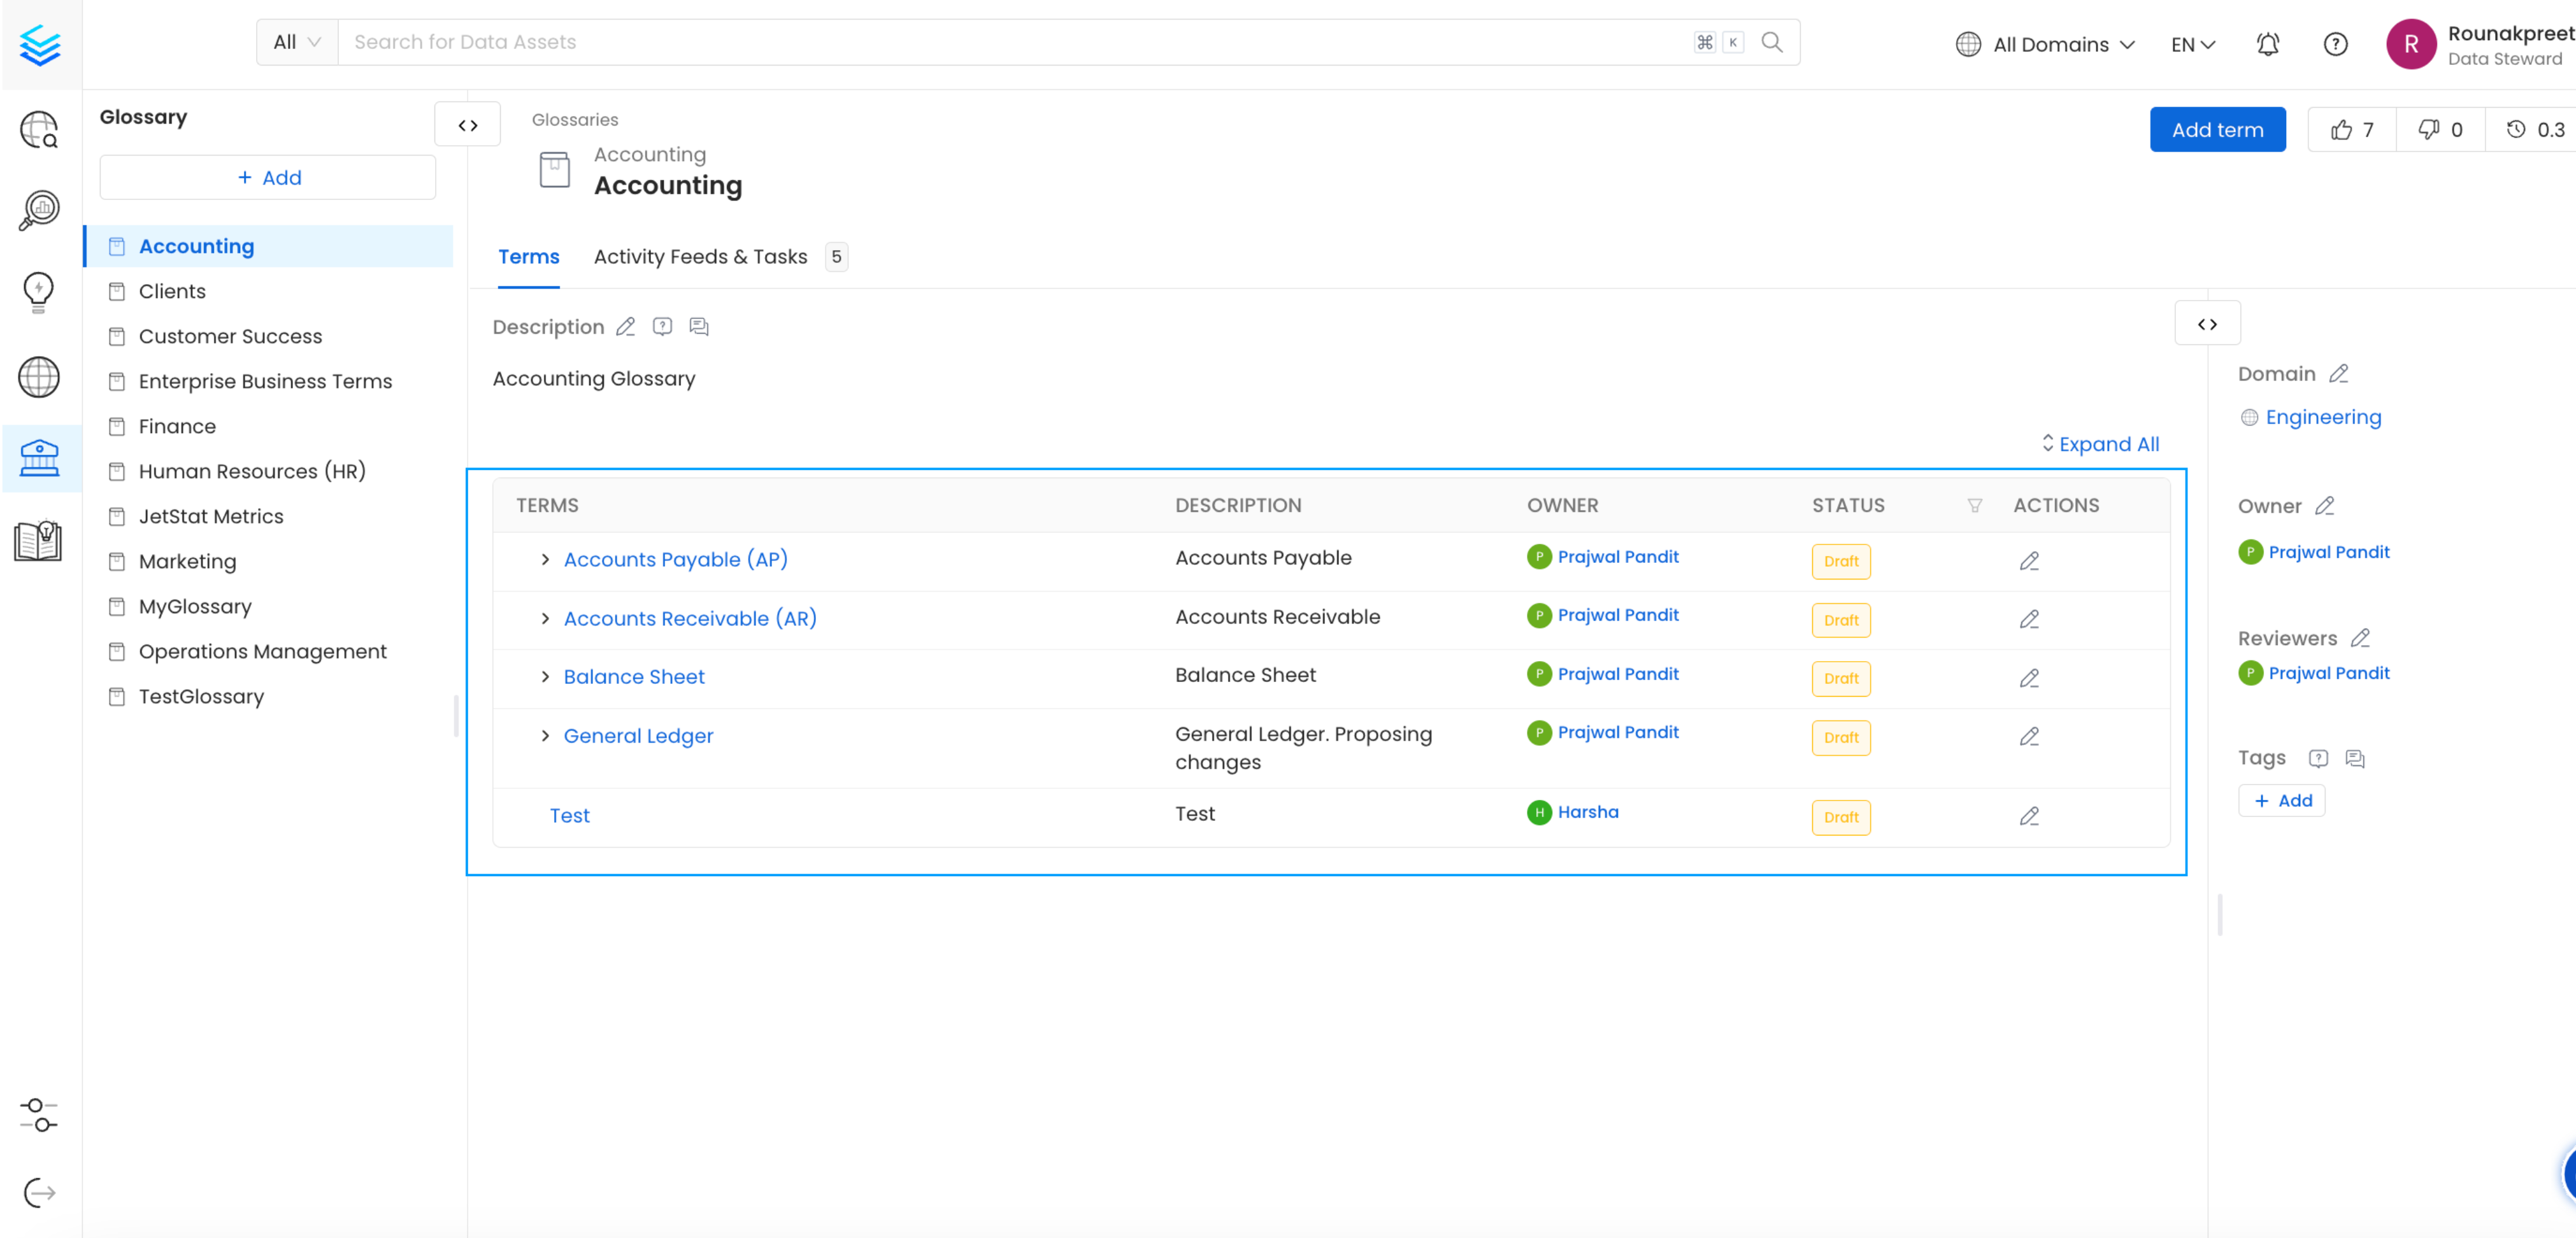Switch to Activity Feeds & Tasks tab
2576x1238 pixels.
(720, 257)
